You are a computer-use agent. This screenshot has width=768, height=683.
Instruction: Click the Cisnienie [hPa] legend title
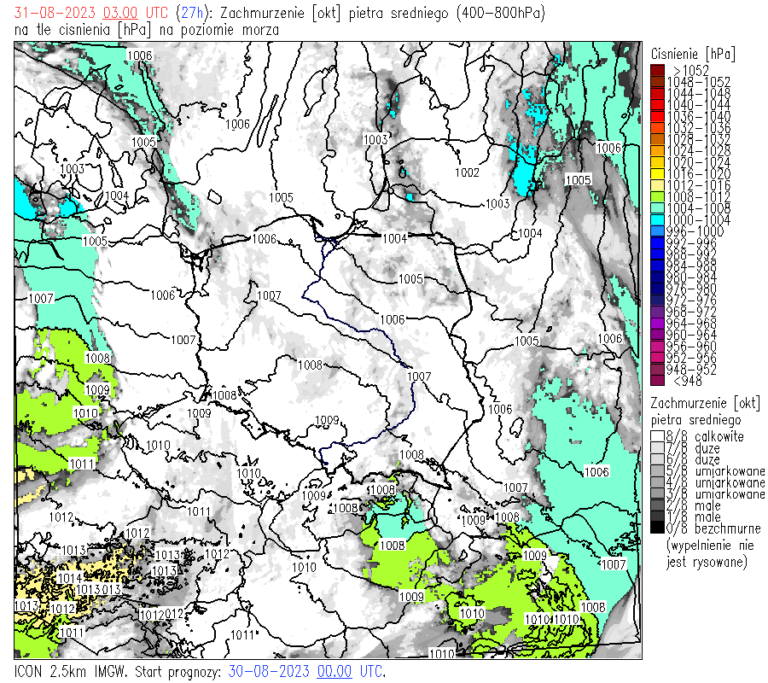tap(692, 52)
